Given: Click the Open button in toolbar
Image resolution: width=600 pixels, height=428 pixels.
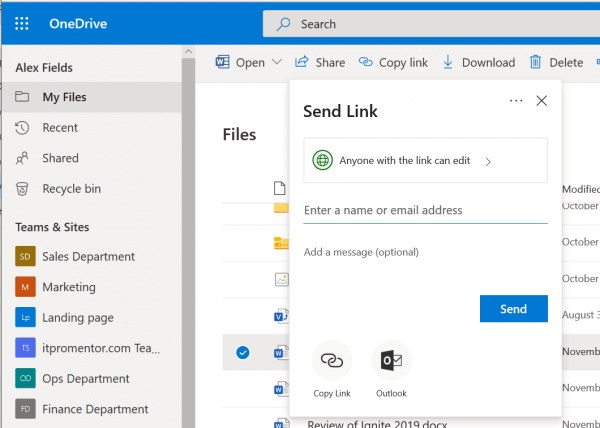Looking at the screenshot, I should click(x=240, y=62).
